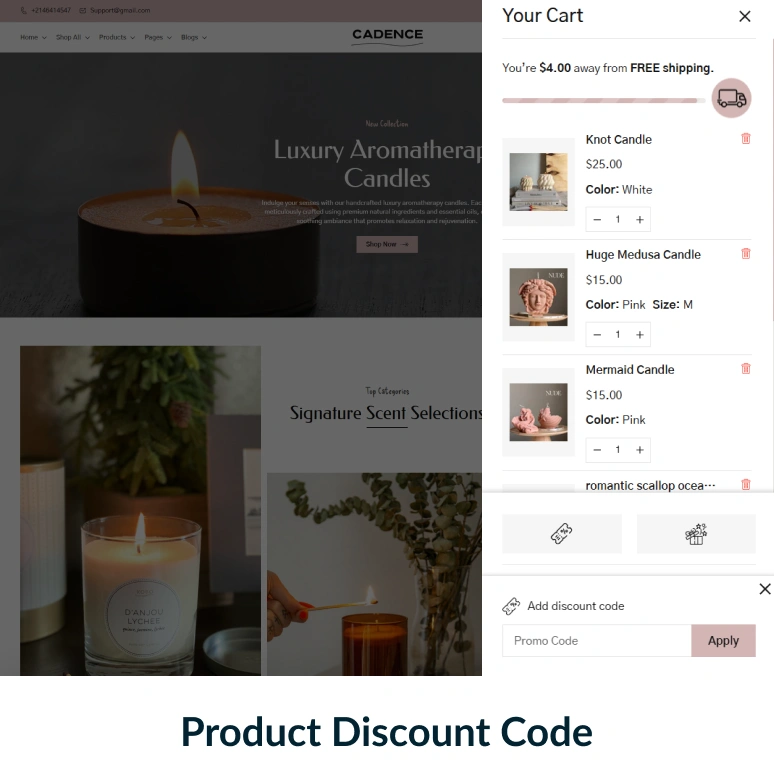Open the Pages menu
This screenshot has width=774, height=784.
[x=158, y=37]
